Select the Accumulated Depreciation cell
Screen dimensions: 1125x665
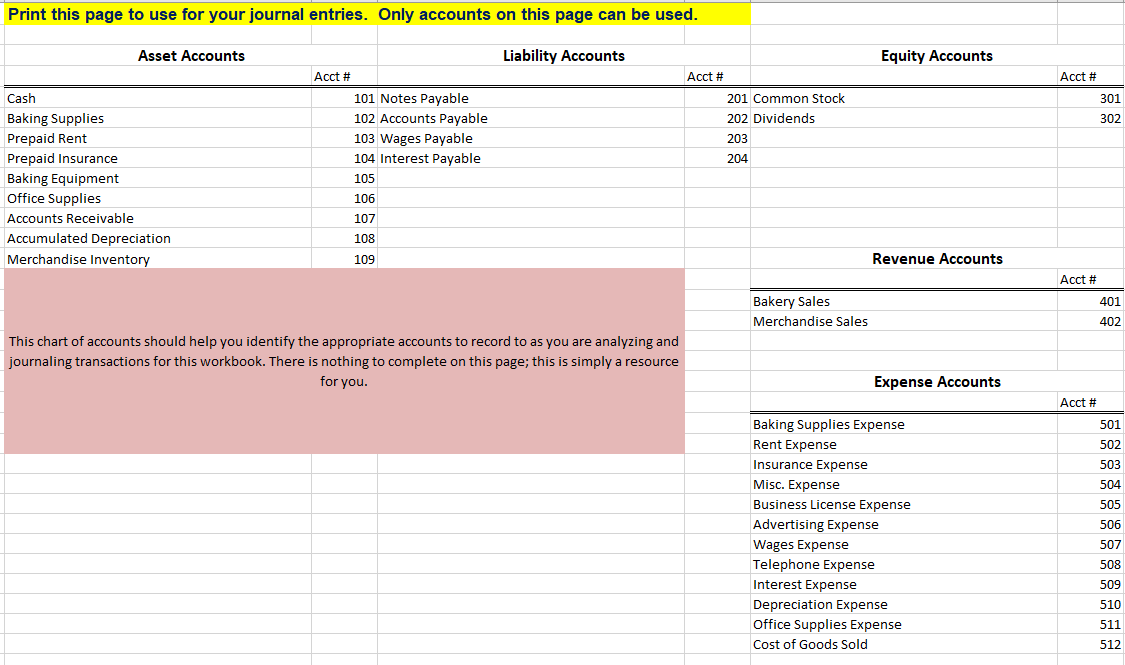coord(158,239)
